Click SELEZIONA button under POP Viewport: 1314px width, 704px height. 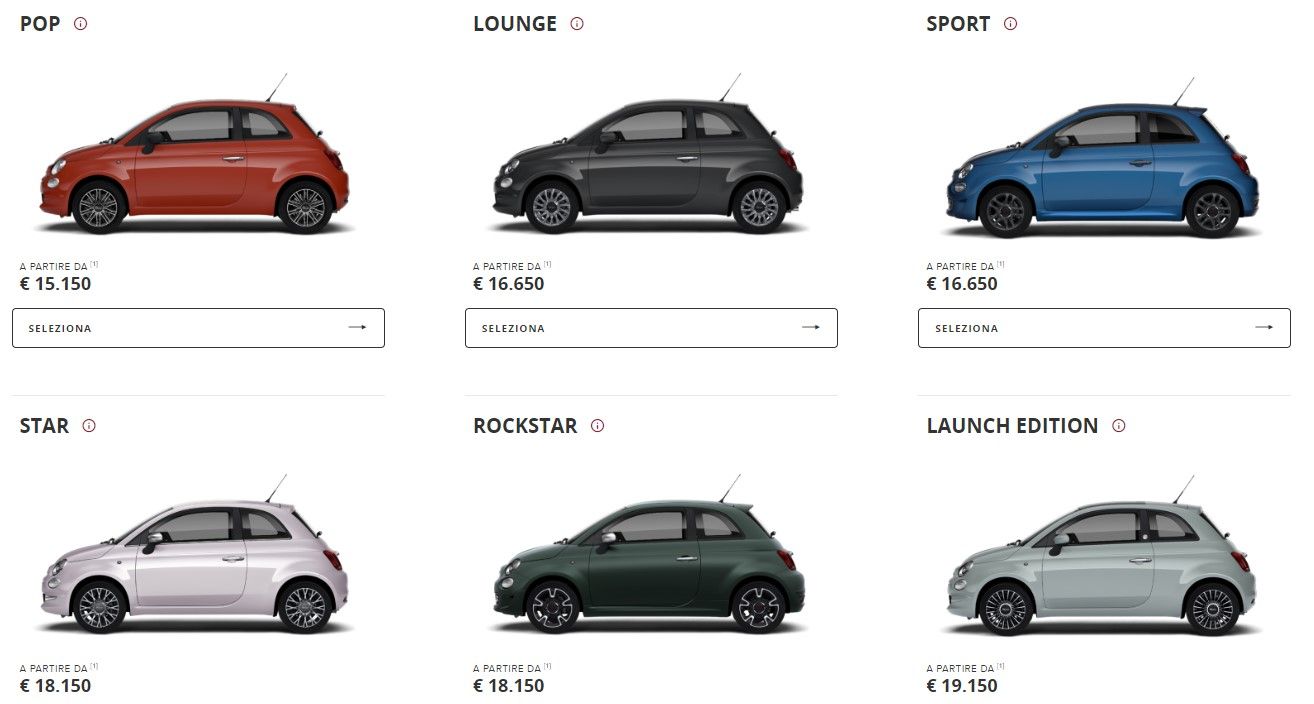(x=198, y=328)
